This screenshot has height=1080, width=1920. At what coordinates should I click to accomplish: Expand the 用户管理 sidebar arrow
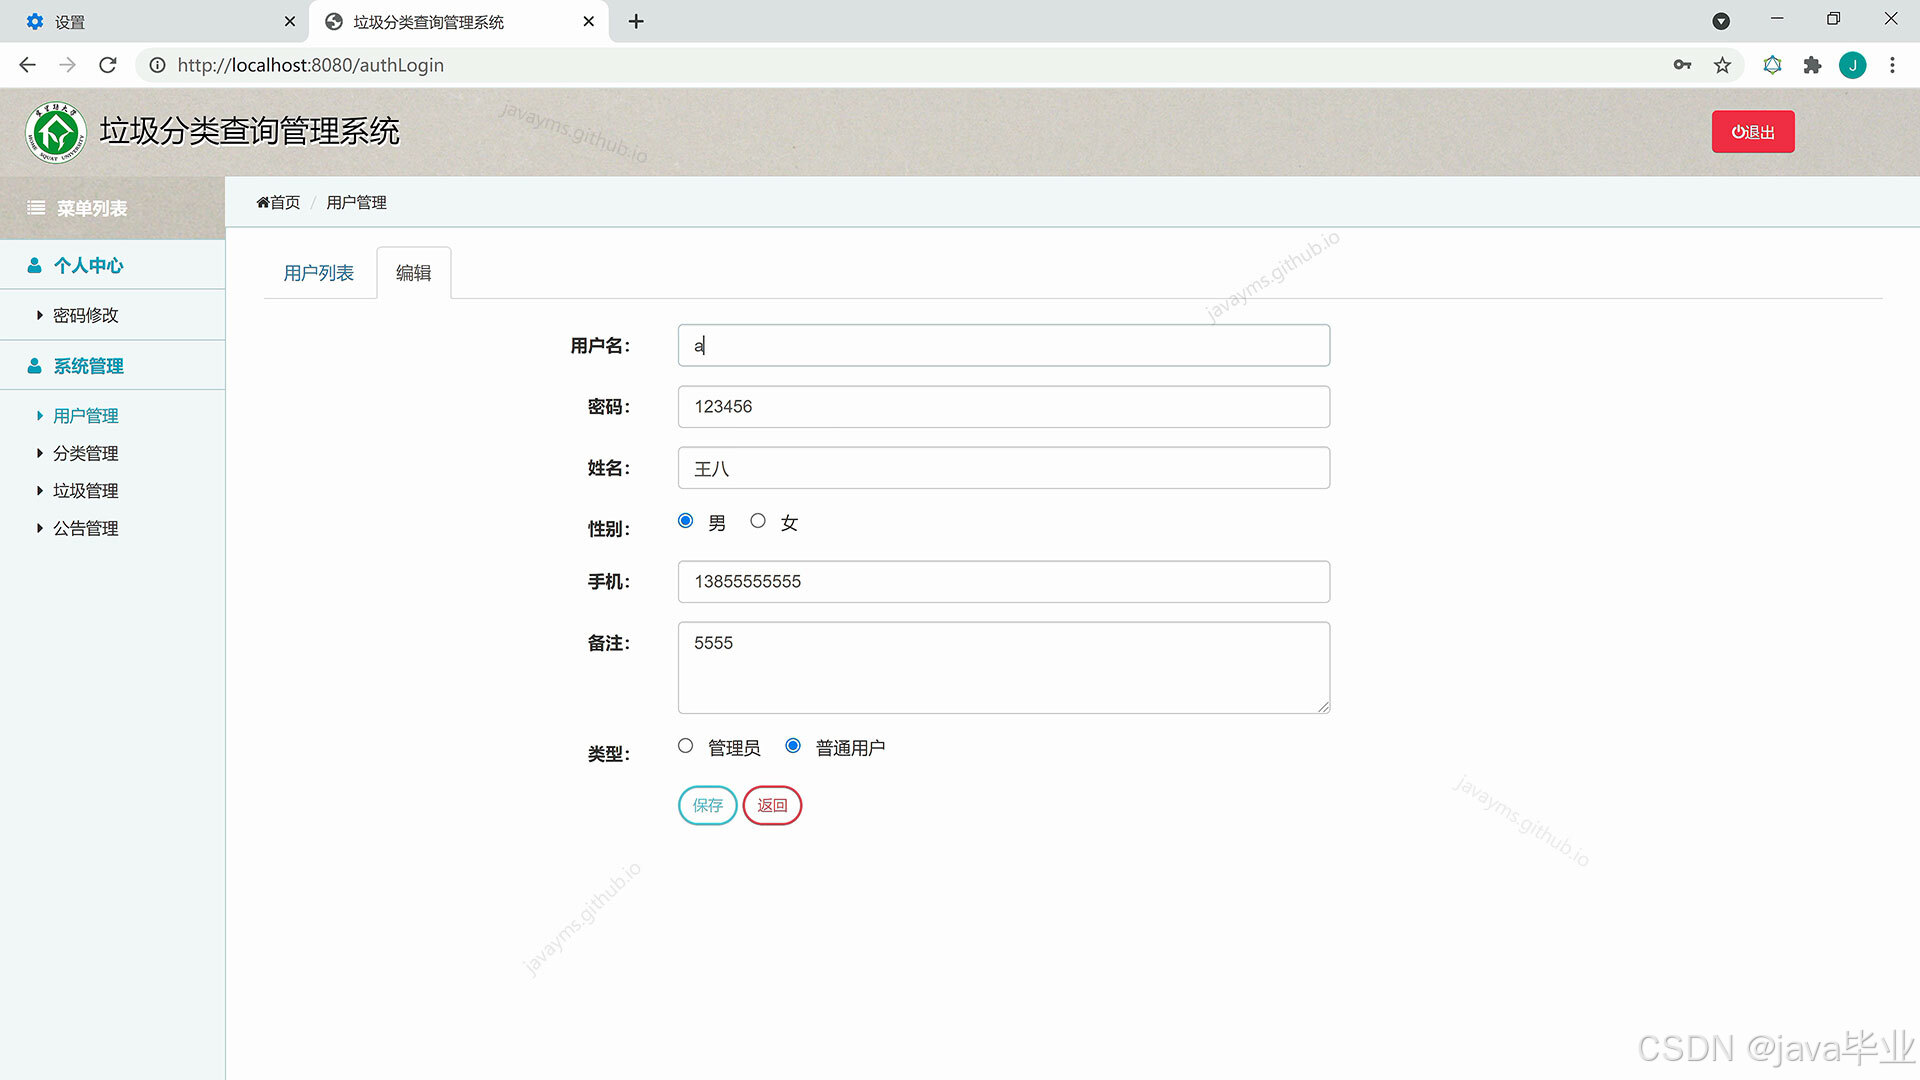39,415
